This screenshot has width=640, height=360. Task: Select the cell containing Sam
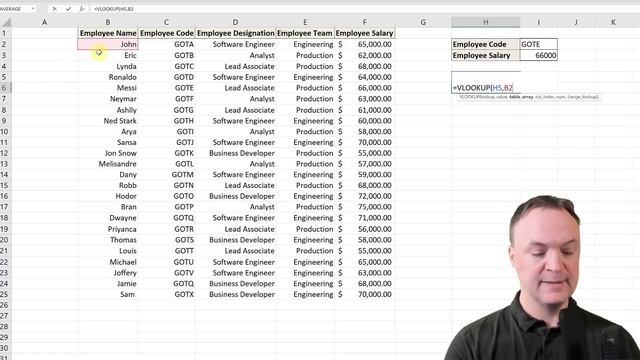(108, 294)
